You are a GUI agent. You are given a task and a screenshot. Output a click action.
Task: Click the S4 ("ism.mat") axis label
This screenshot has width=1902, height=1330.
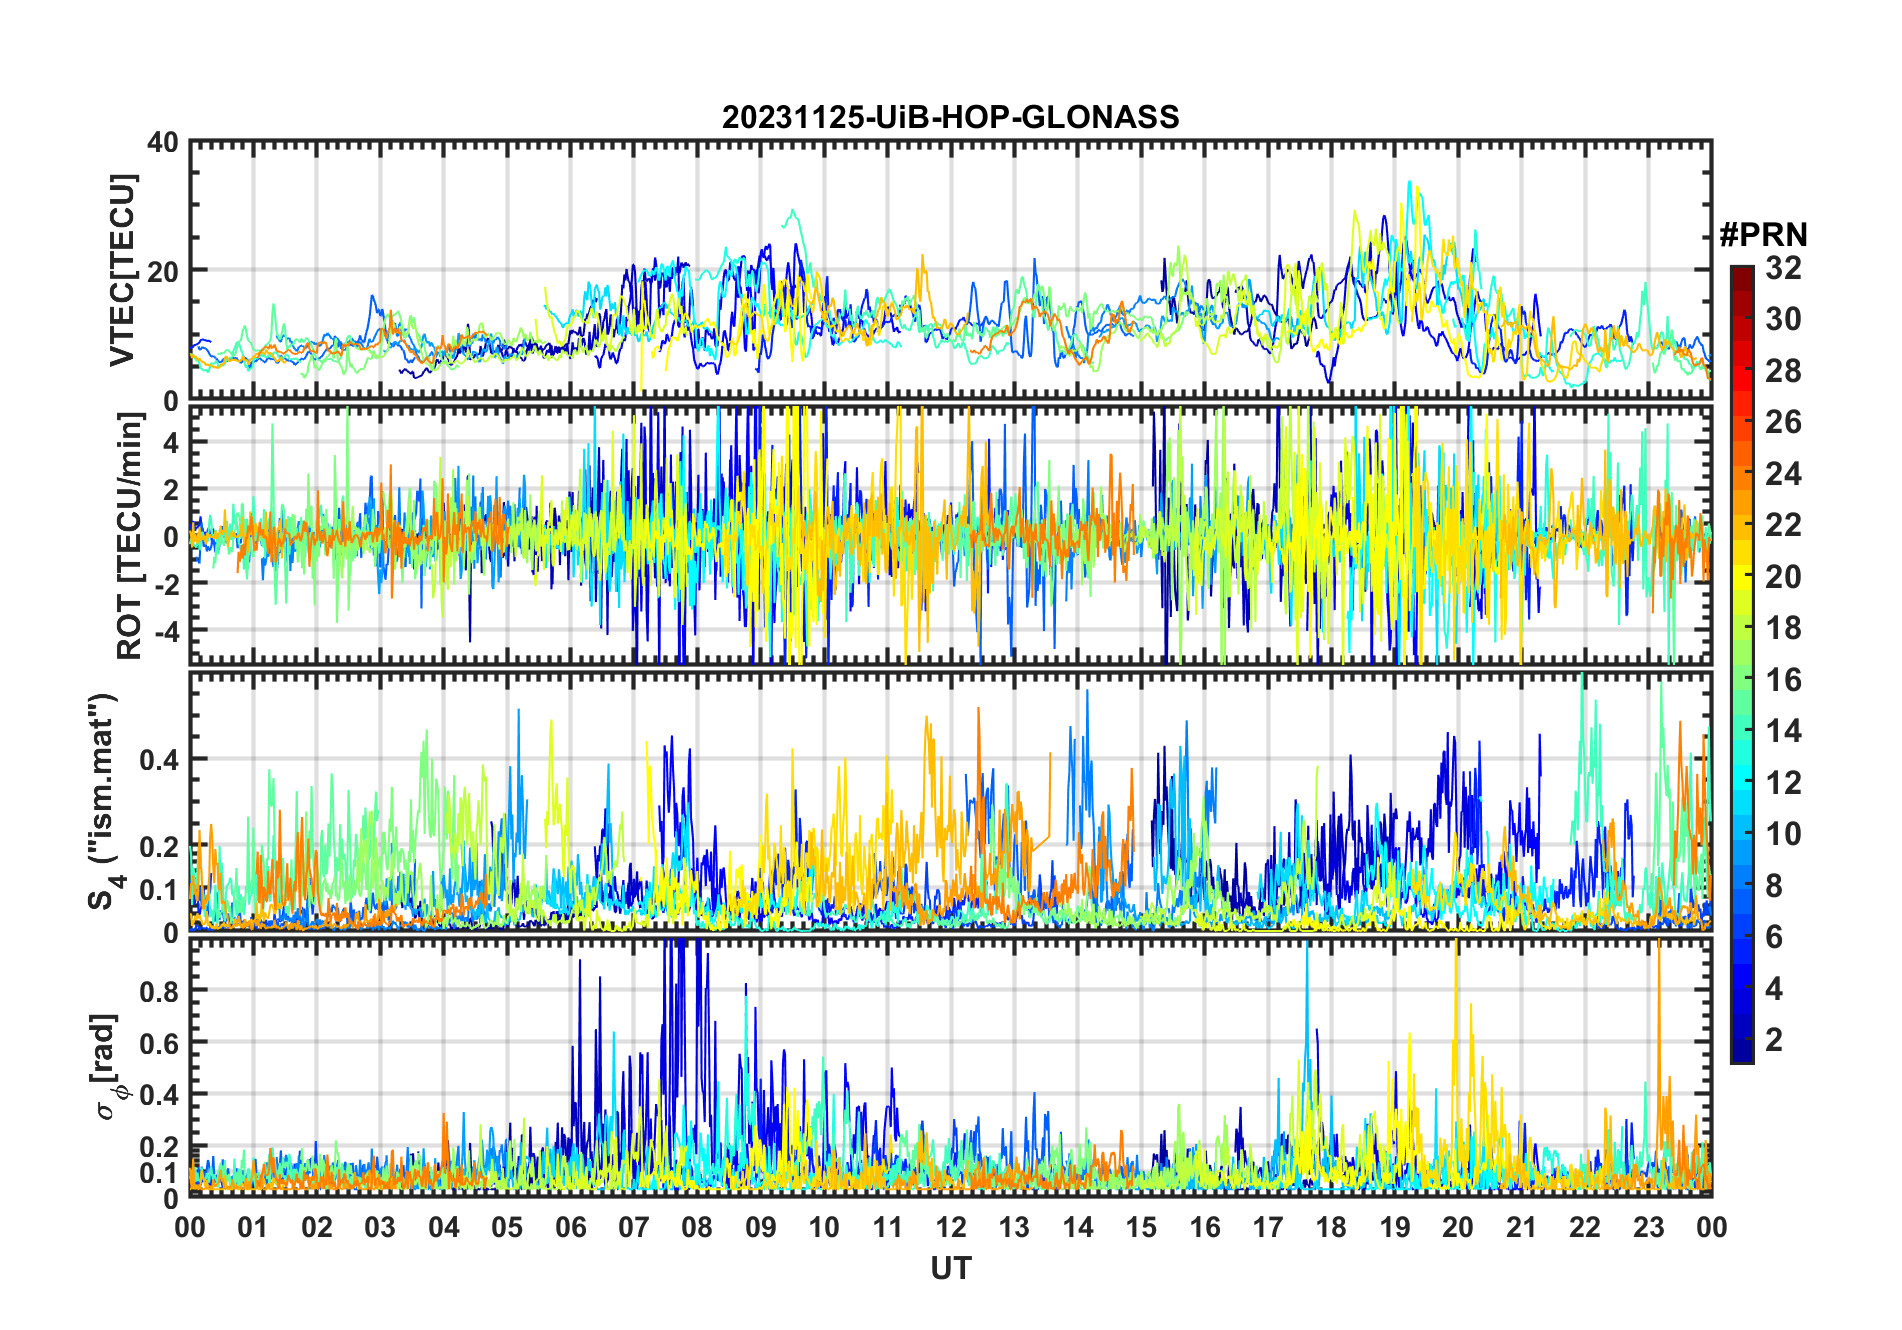coord(102,801)
